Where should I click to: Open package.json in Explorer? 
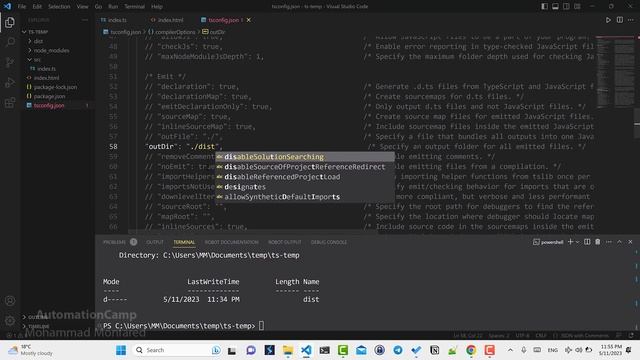(57, 96)
